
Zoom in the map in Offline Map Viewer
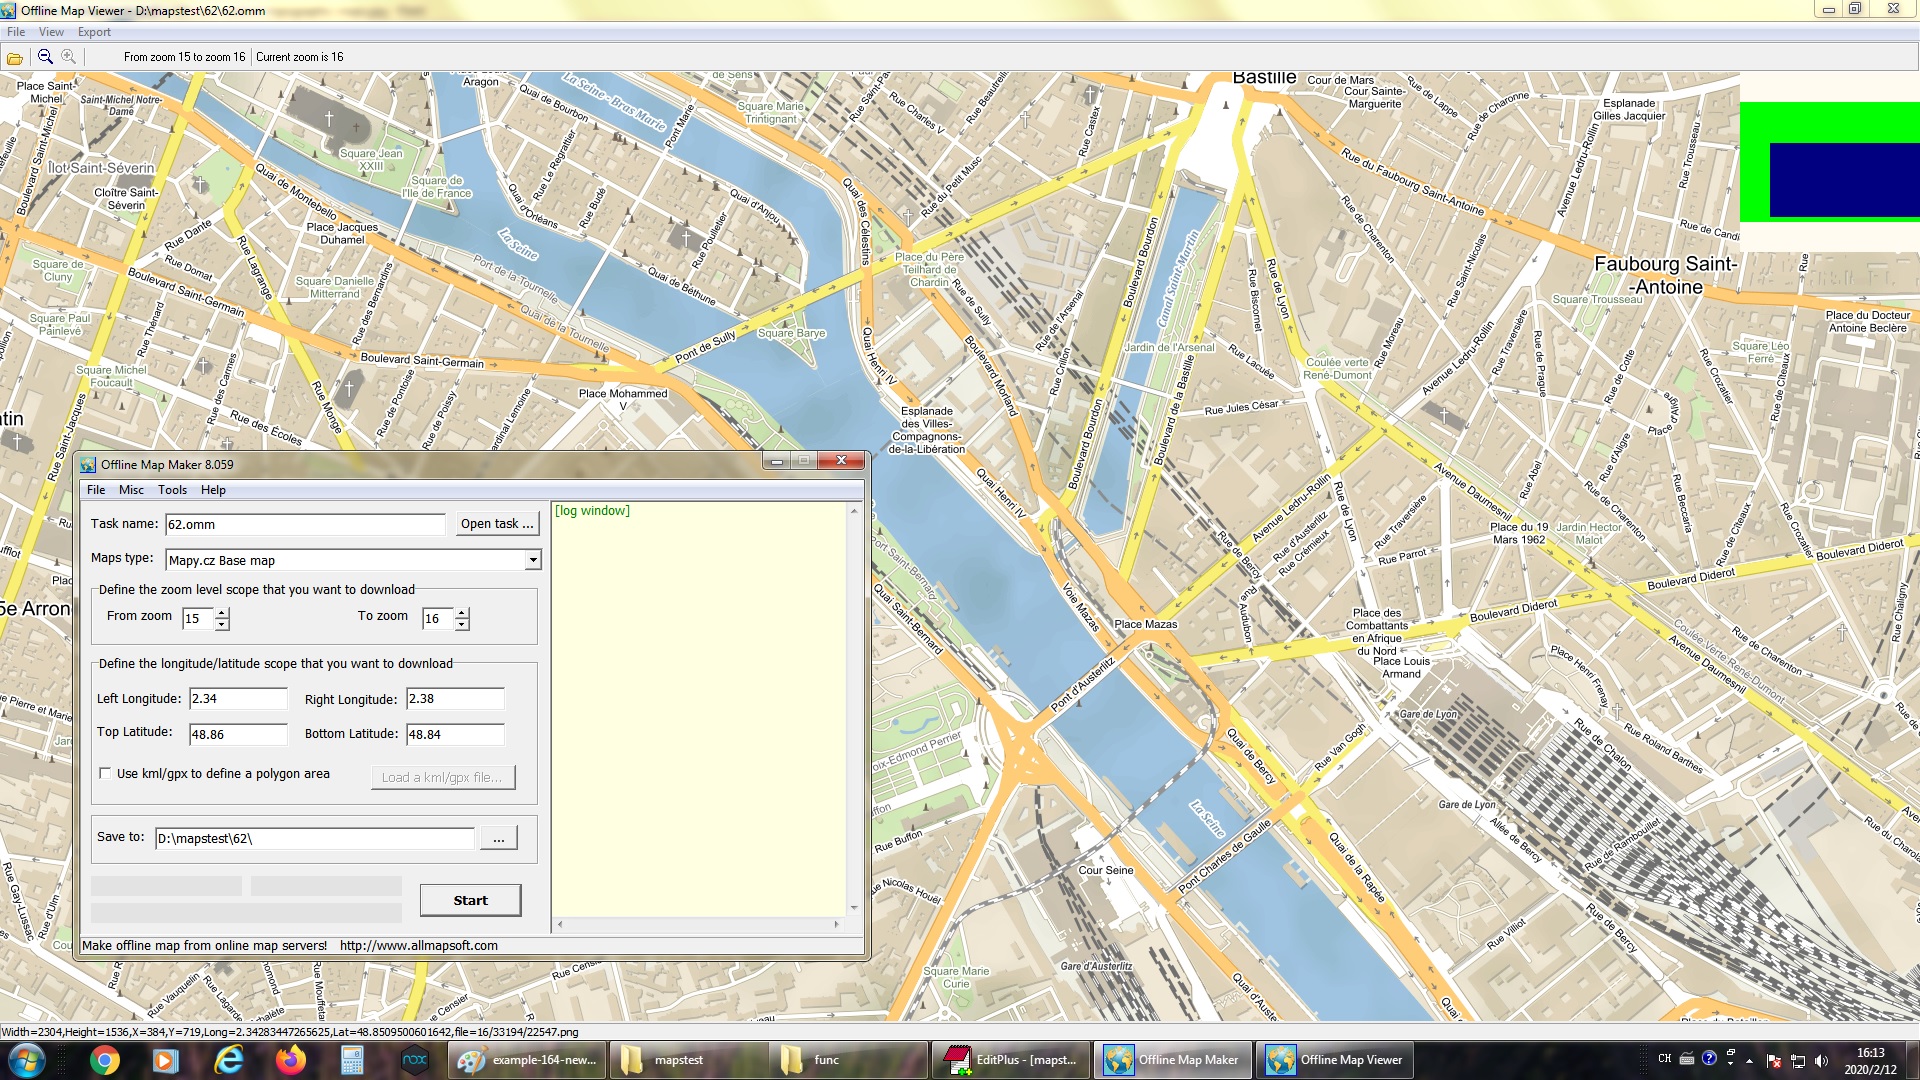point(68,57)
